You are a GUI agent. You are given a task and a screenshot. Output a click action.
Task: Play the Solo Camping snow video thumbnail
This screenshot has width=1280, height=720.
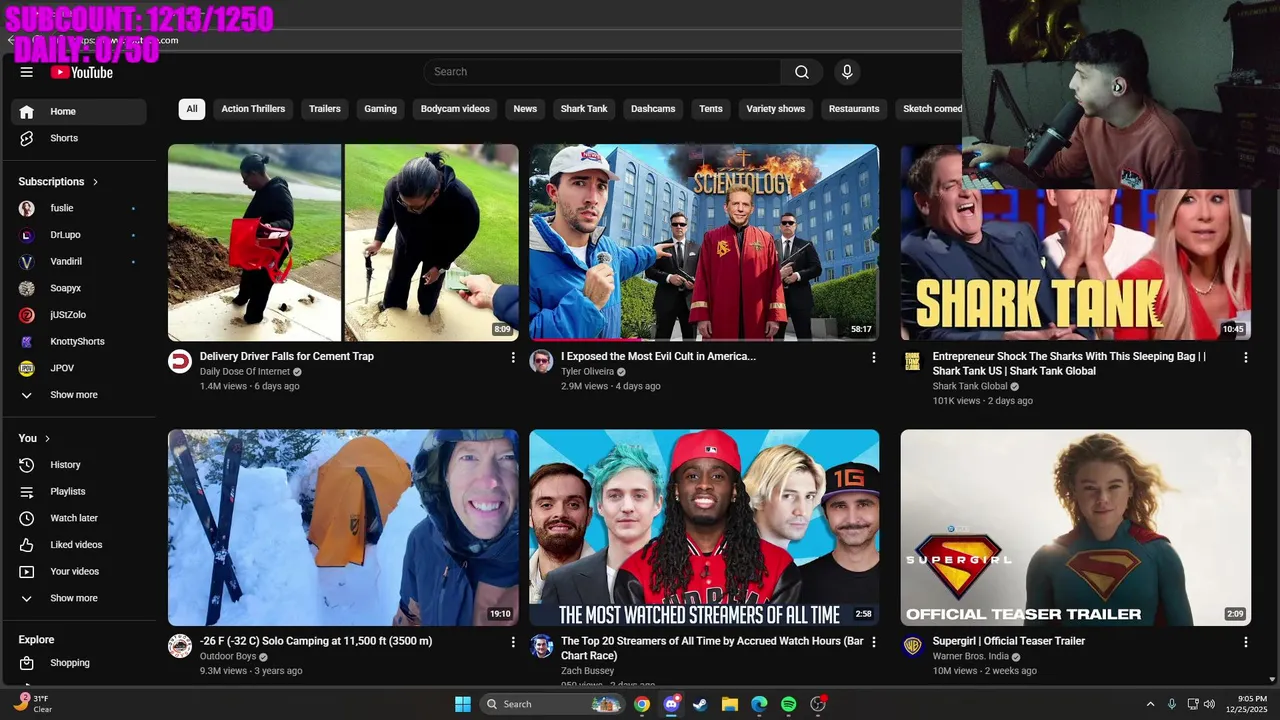(343, 528)
